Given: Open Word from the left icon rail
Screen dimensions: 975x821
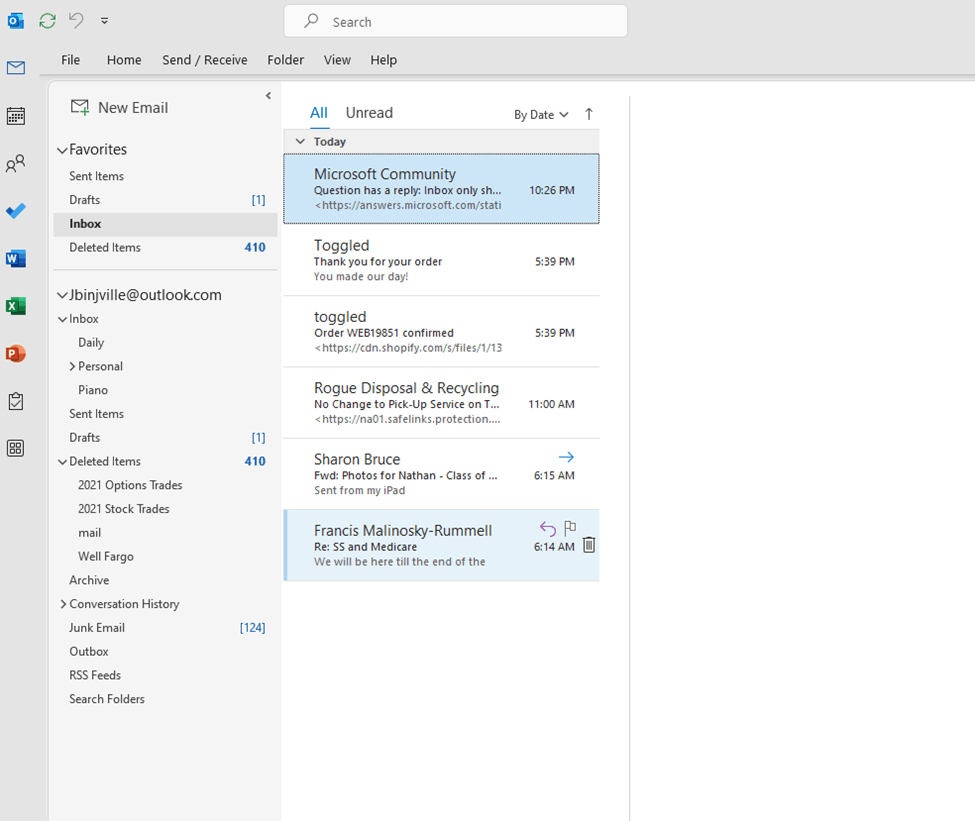Looking at the screenshot, I should coord(15,258).
